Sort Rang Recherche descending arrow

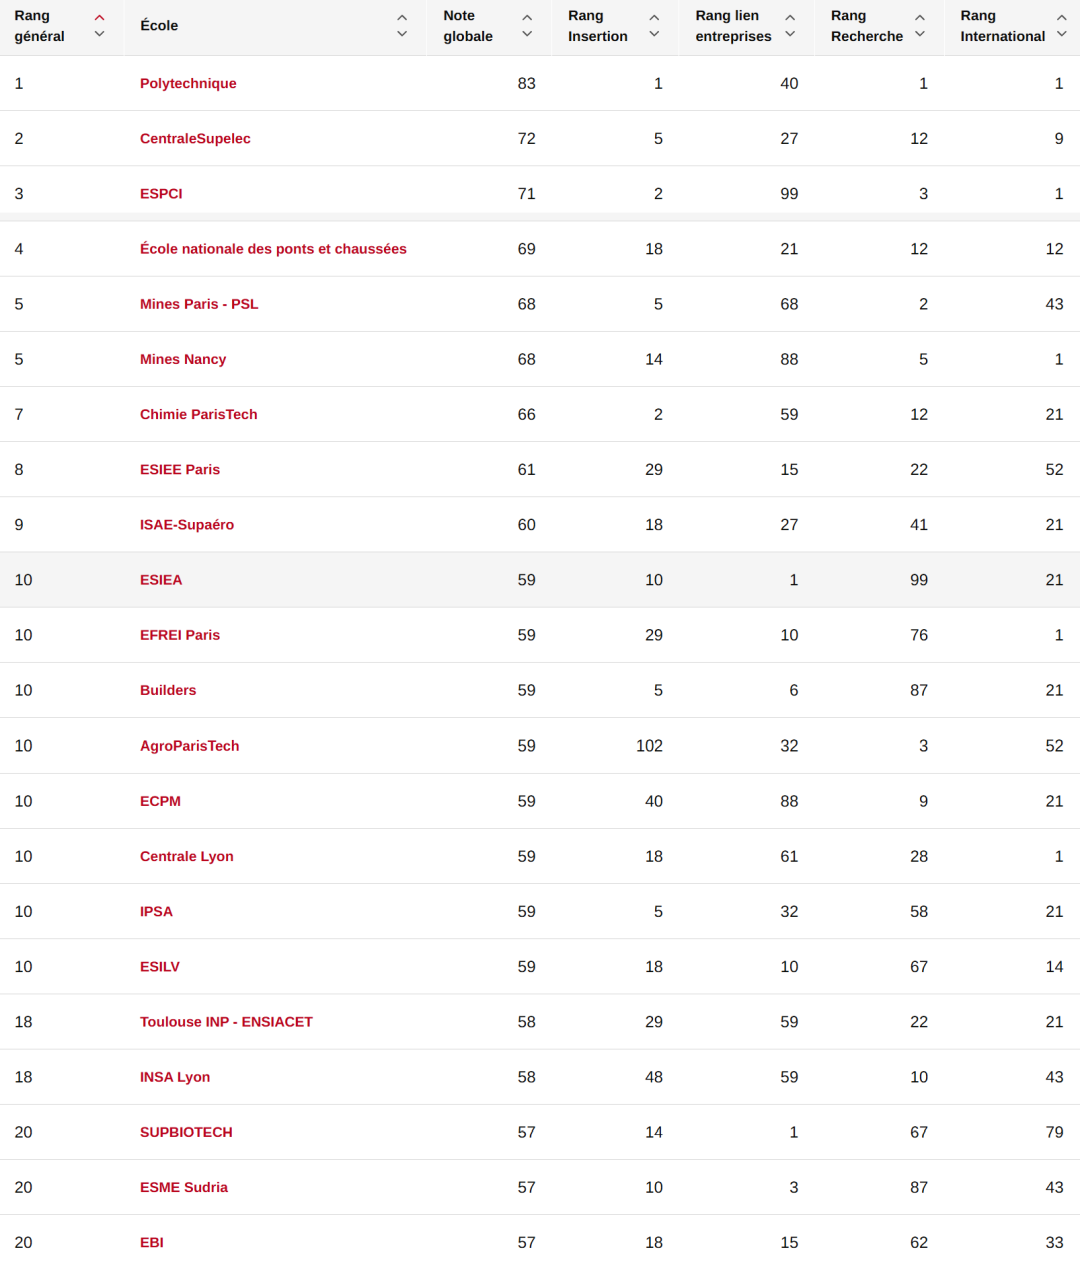(920, 34)
